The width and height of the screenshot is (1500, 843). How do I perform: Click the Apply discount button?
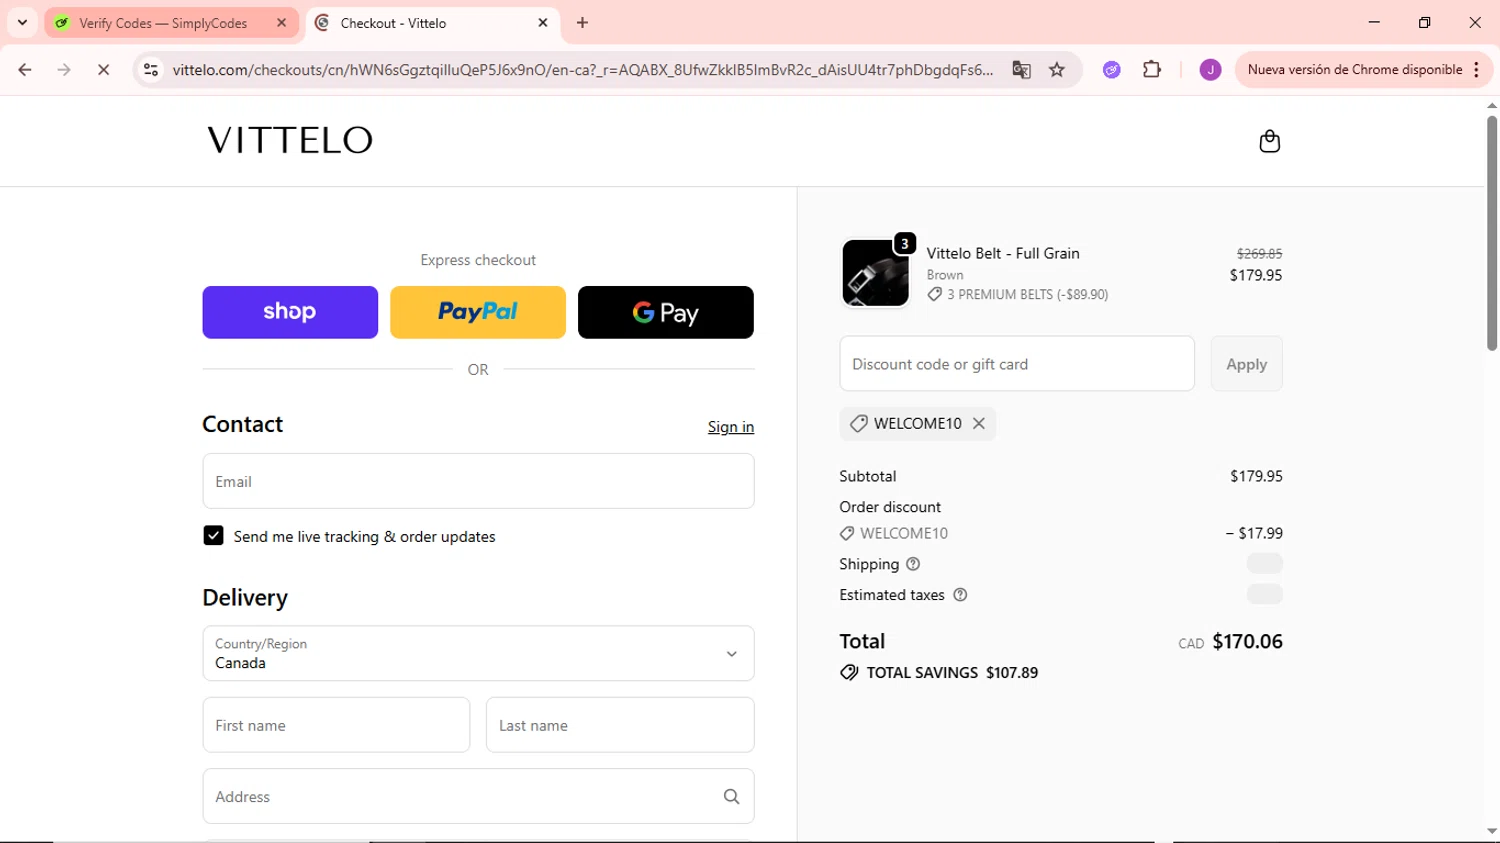click(x=1246, y=364)
